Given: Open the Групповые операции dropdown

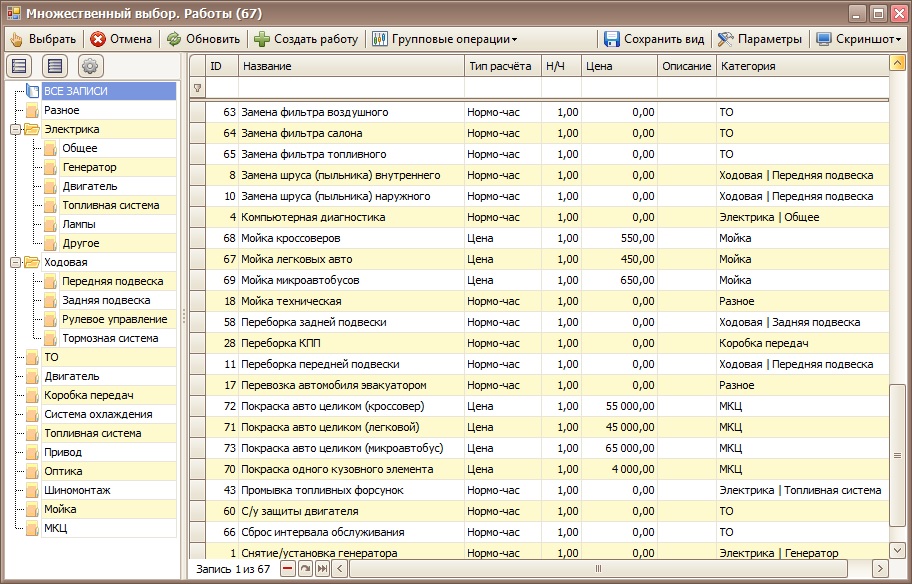Looking at the screenshot, I should click(x=445, y=39).
